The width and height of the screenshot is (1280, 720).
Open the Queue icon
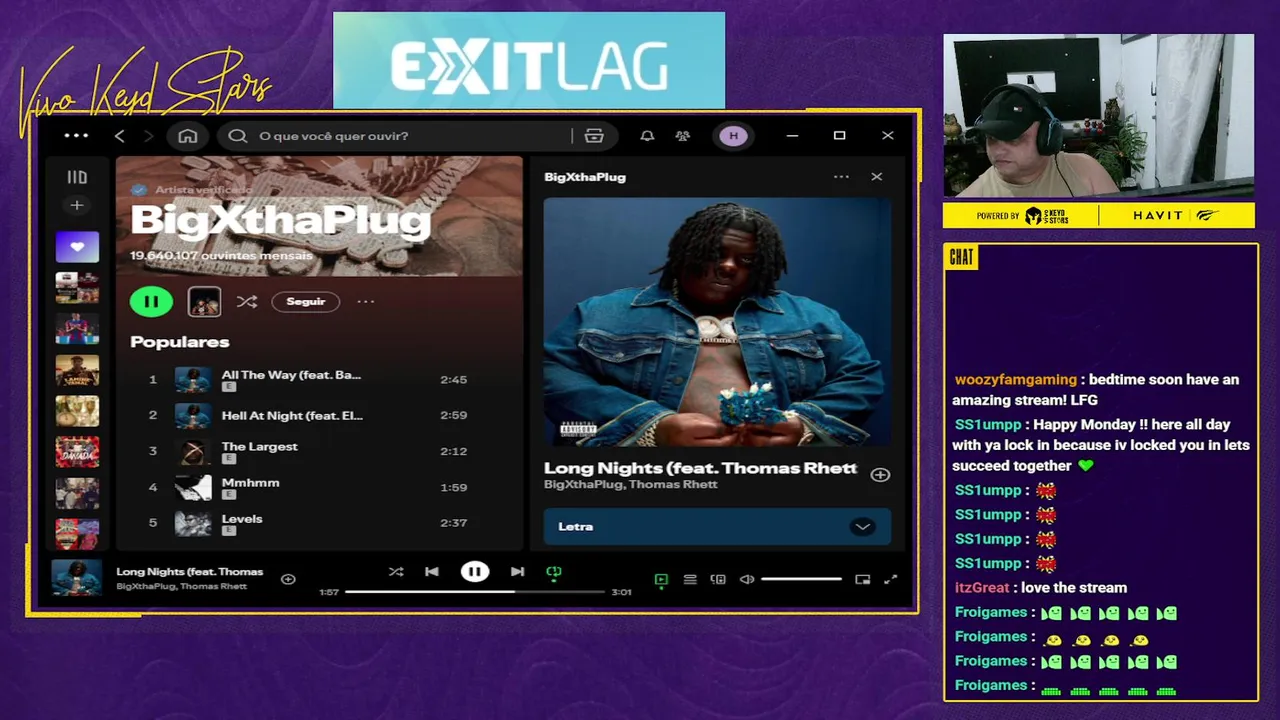point(690,579)
